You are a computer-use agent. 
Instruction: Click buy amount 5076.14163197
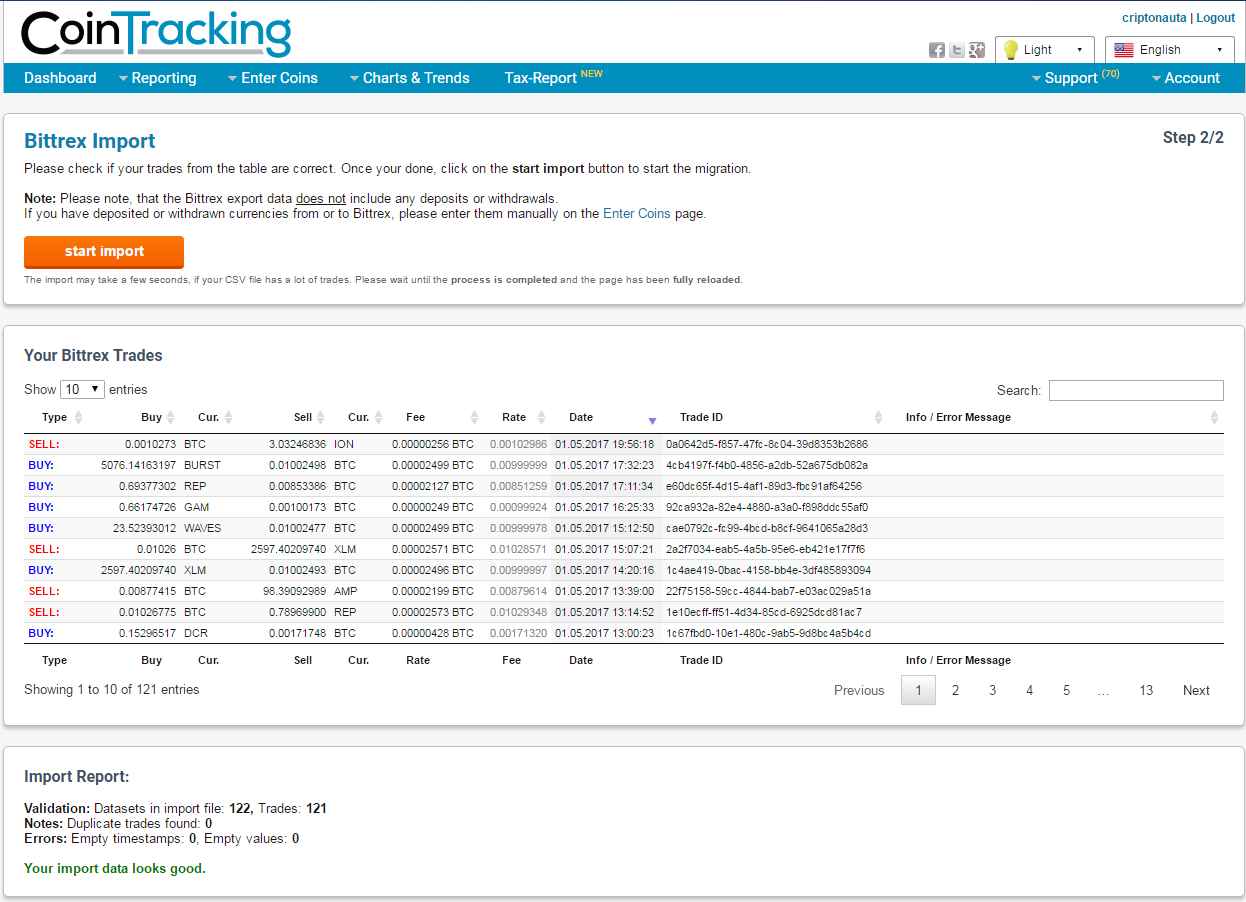(139, 465)
